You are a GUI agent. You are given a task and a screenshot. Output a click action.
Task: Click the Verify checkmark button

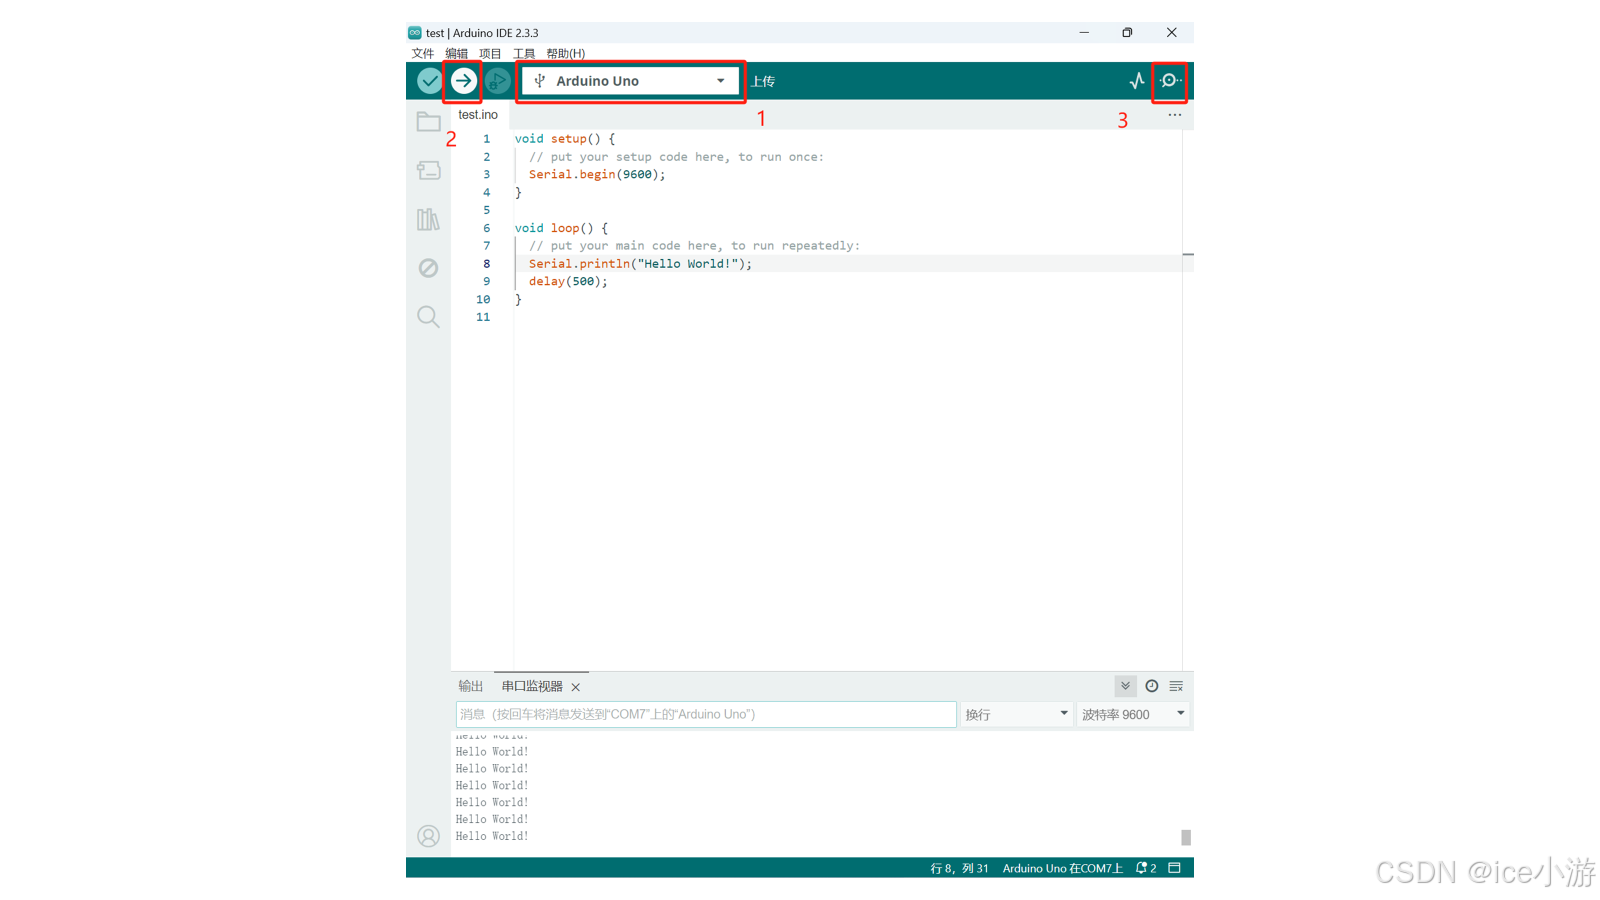click(429, 81)
